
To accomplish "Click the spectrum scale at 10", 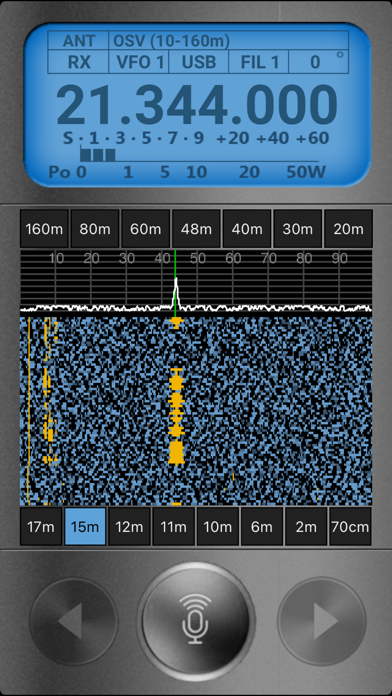I will tap(56, 258).
